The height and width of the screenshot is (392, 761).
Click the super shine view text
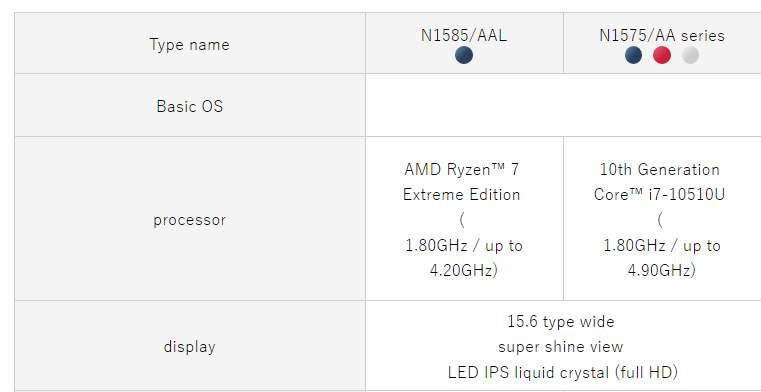coord(561,347)
